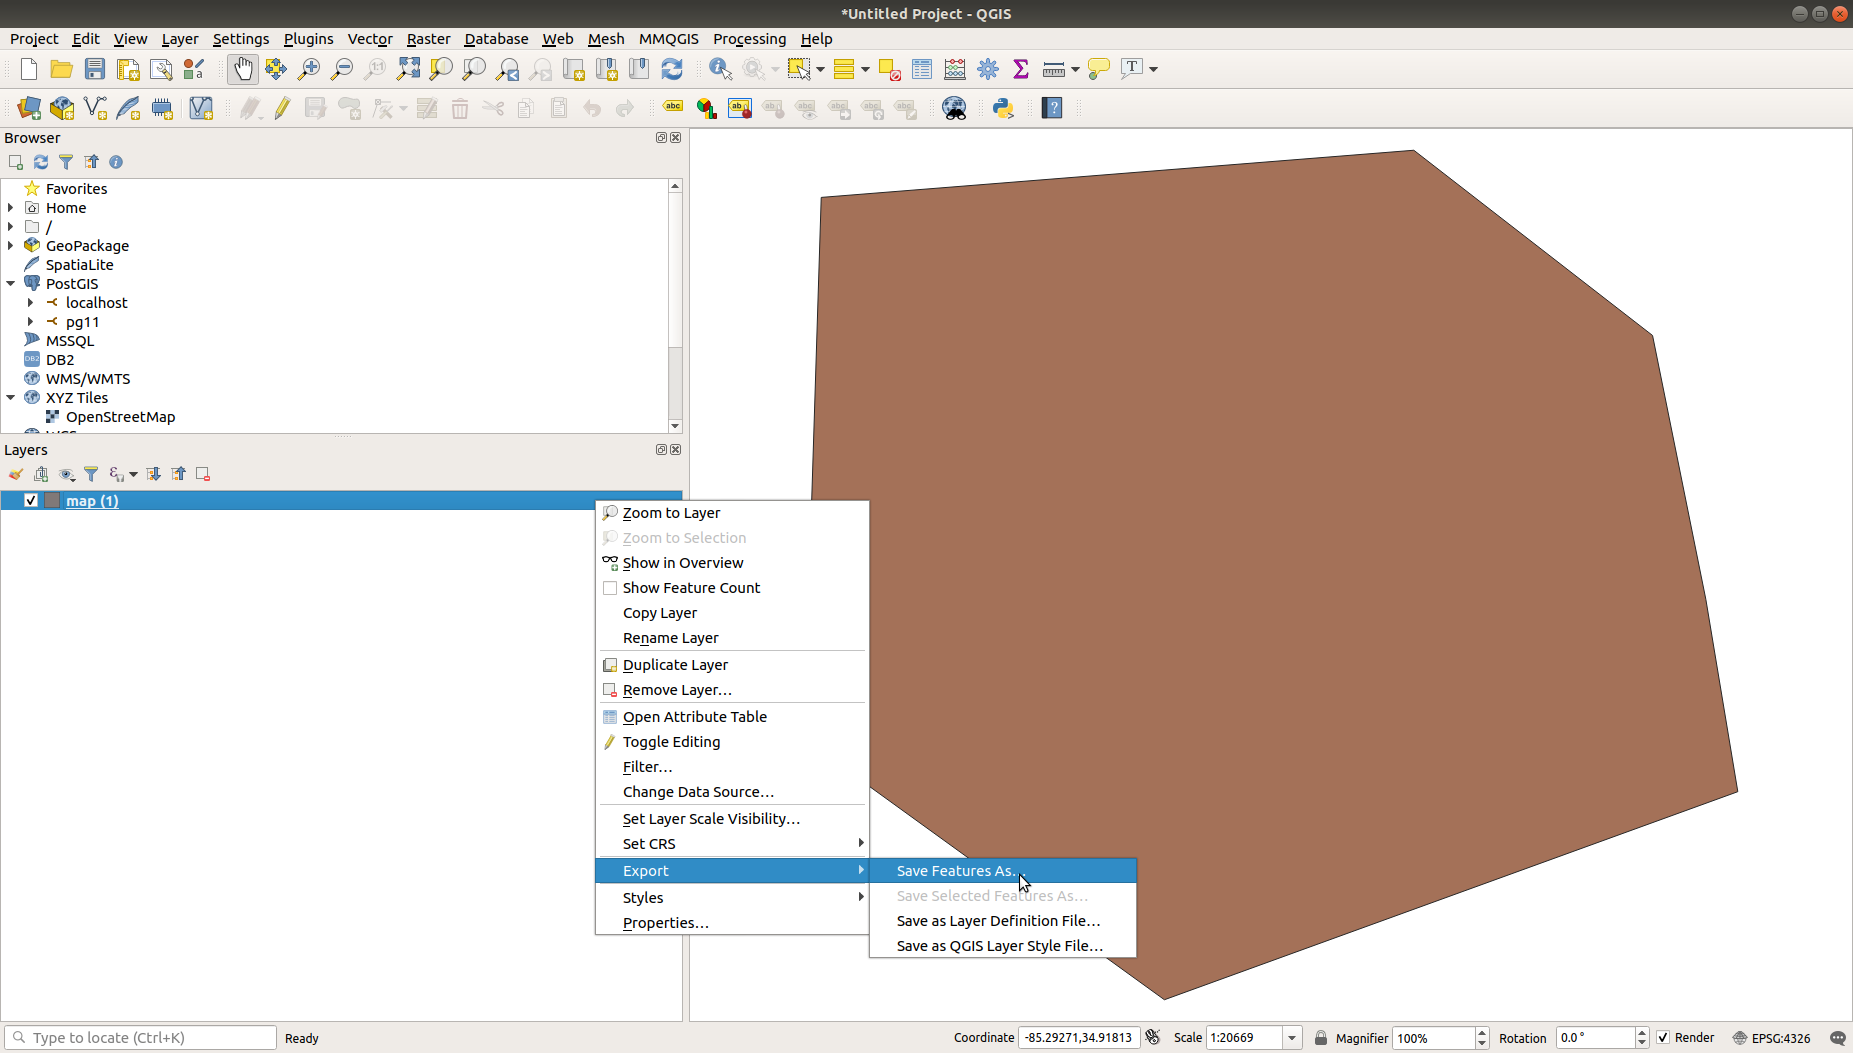1853x1053 pixels.
Task: Click the Save Project floppy icon
Action: pyautogui.click(x=95, y=69)
